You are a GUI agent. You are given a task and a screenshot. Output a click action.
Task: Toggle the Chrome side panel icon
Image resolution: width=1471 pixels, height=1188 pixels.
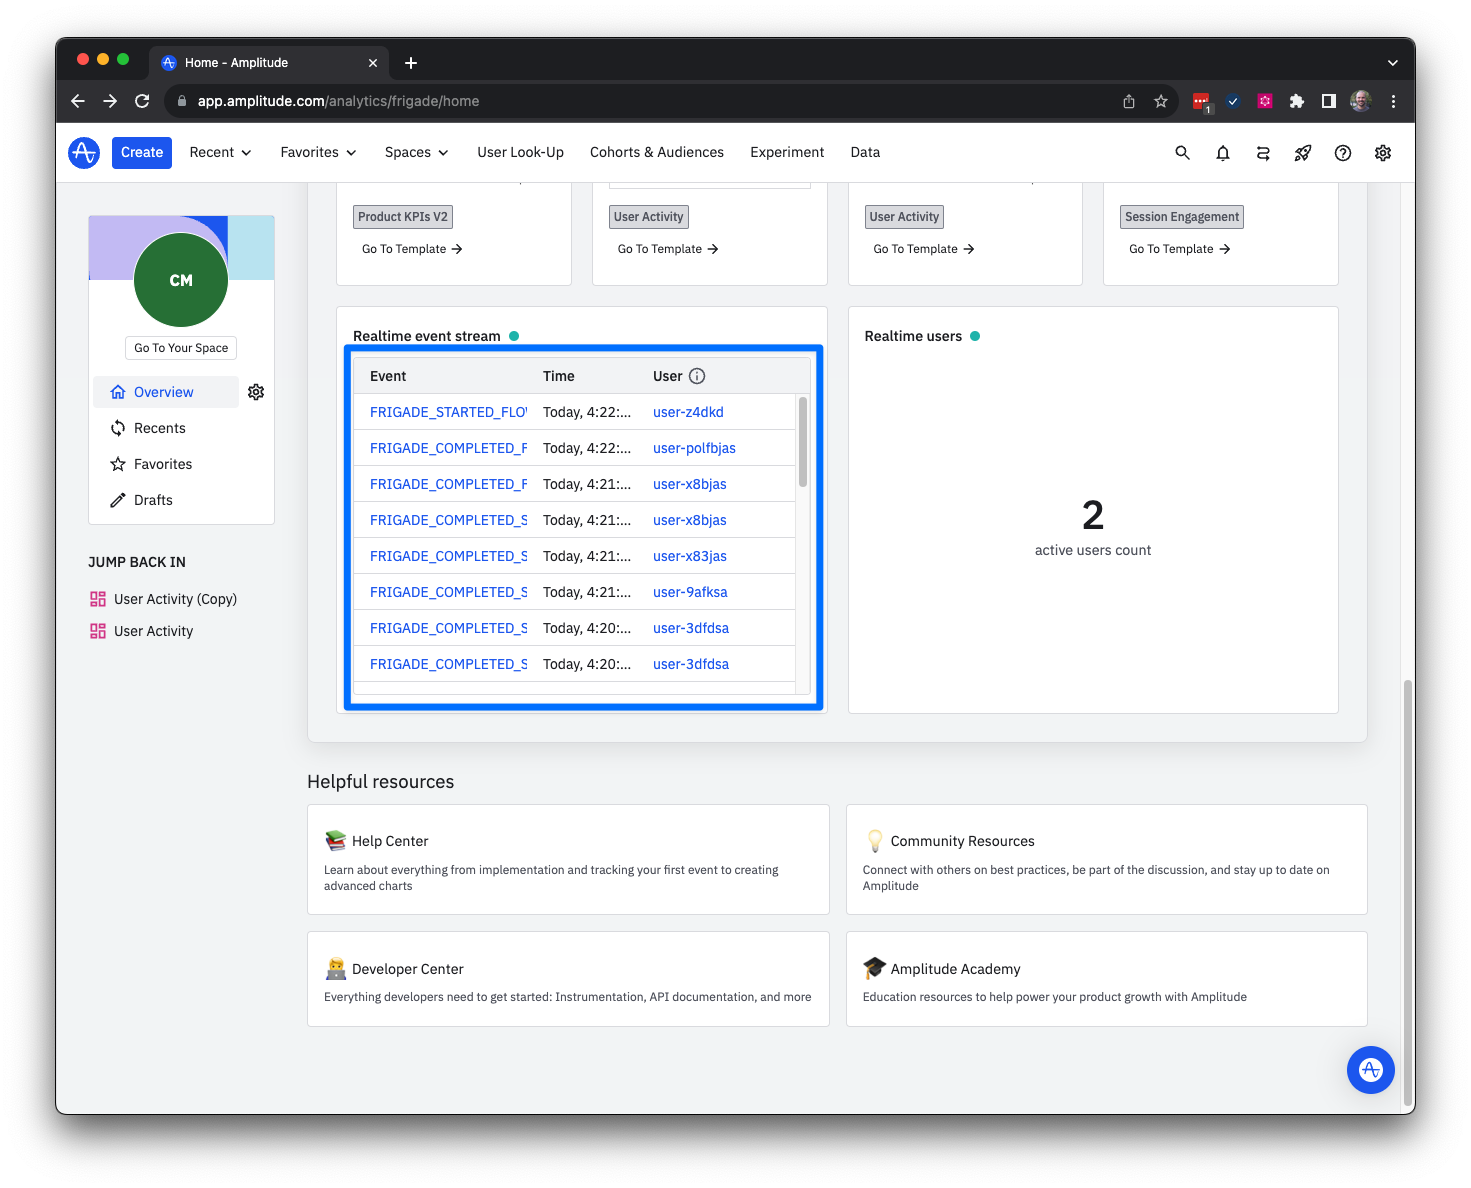pos(1329,101)
